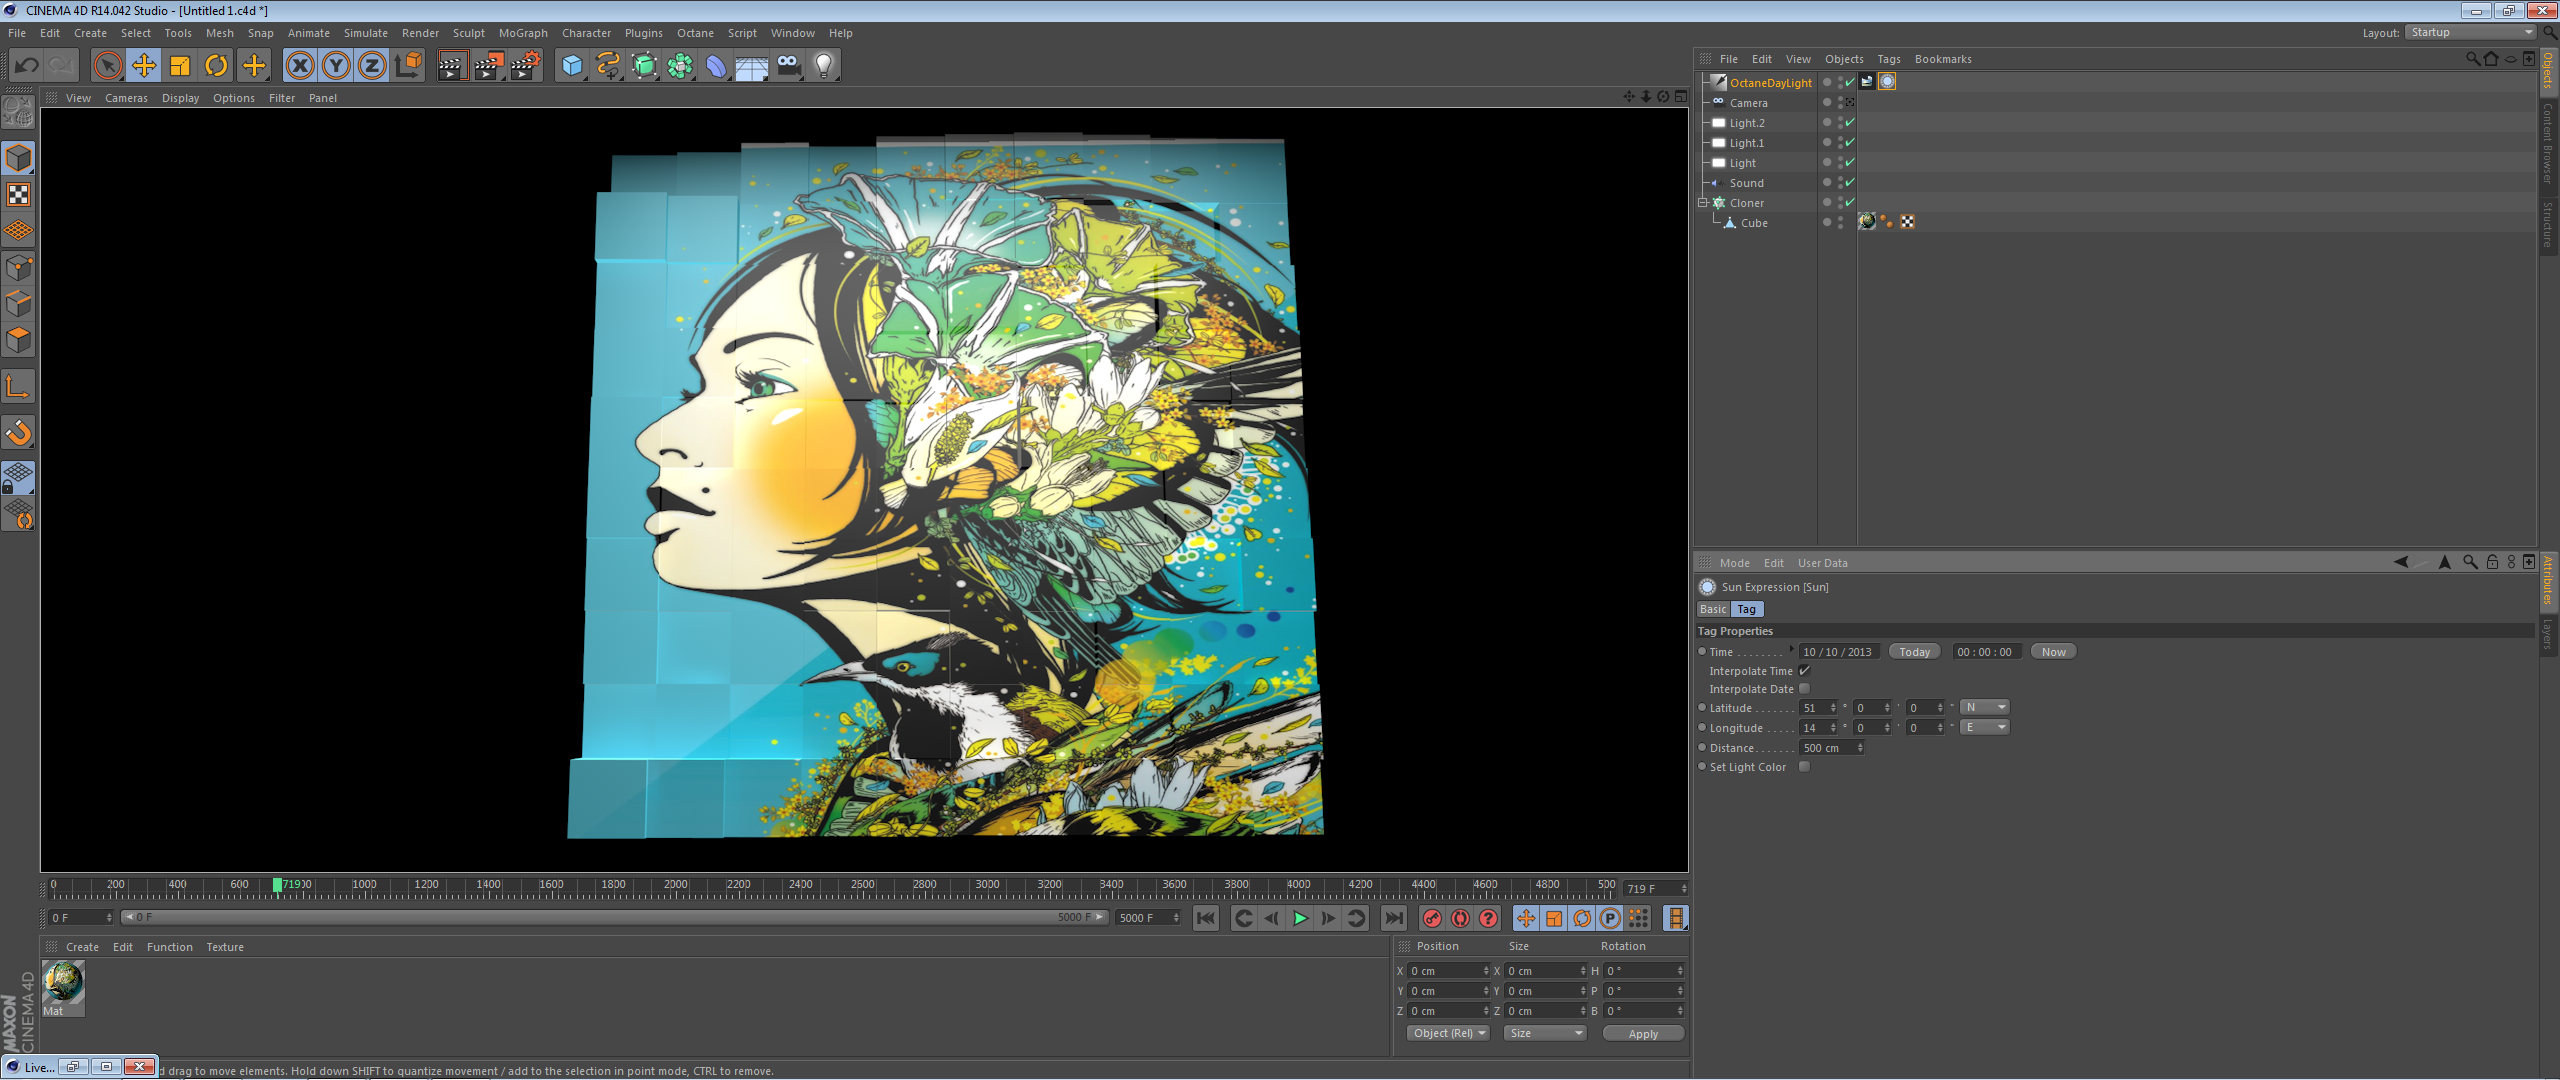
Task: Click the Undo arrow icon
Action: pos(26,66)
